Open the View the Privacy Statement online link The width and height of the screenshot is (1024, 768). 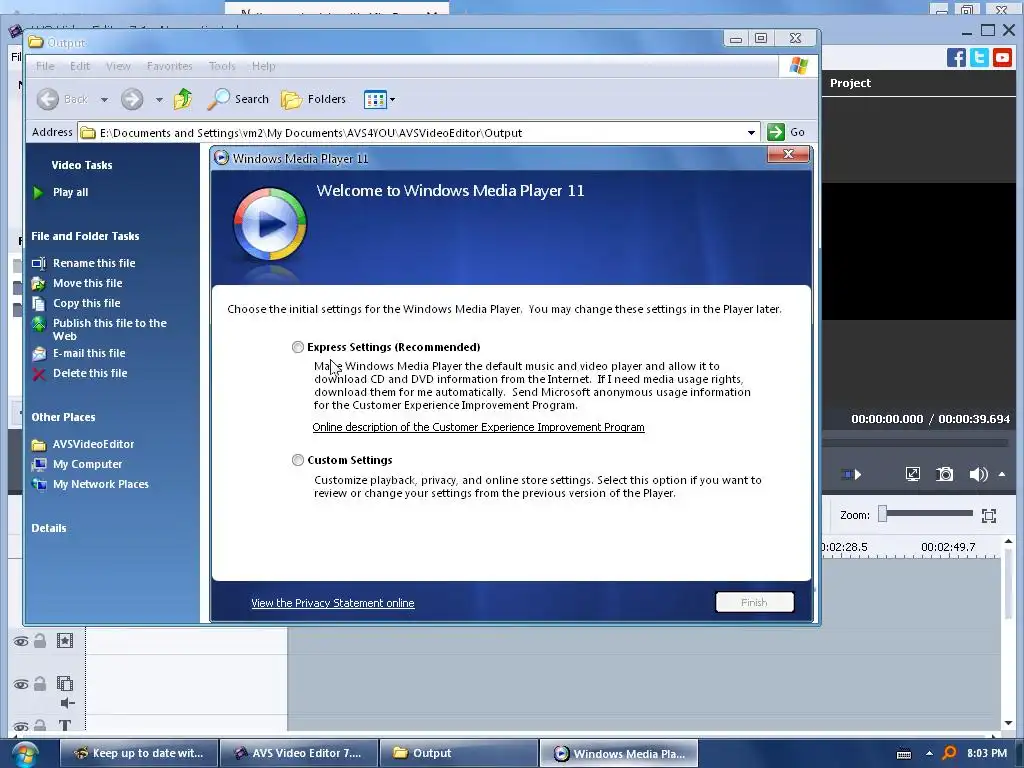coord(332,603)
